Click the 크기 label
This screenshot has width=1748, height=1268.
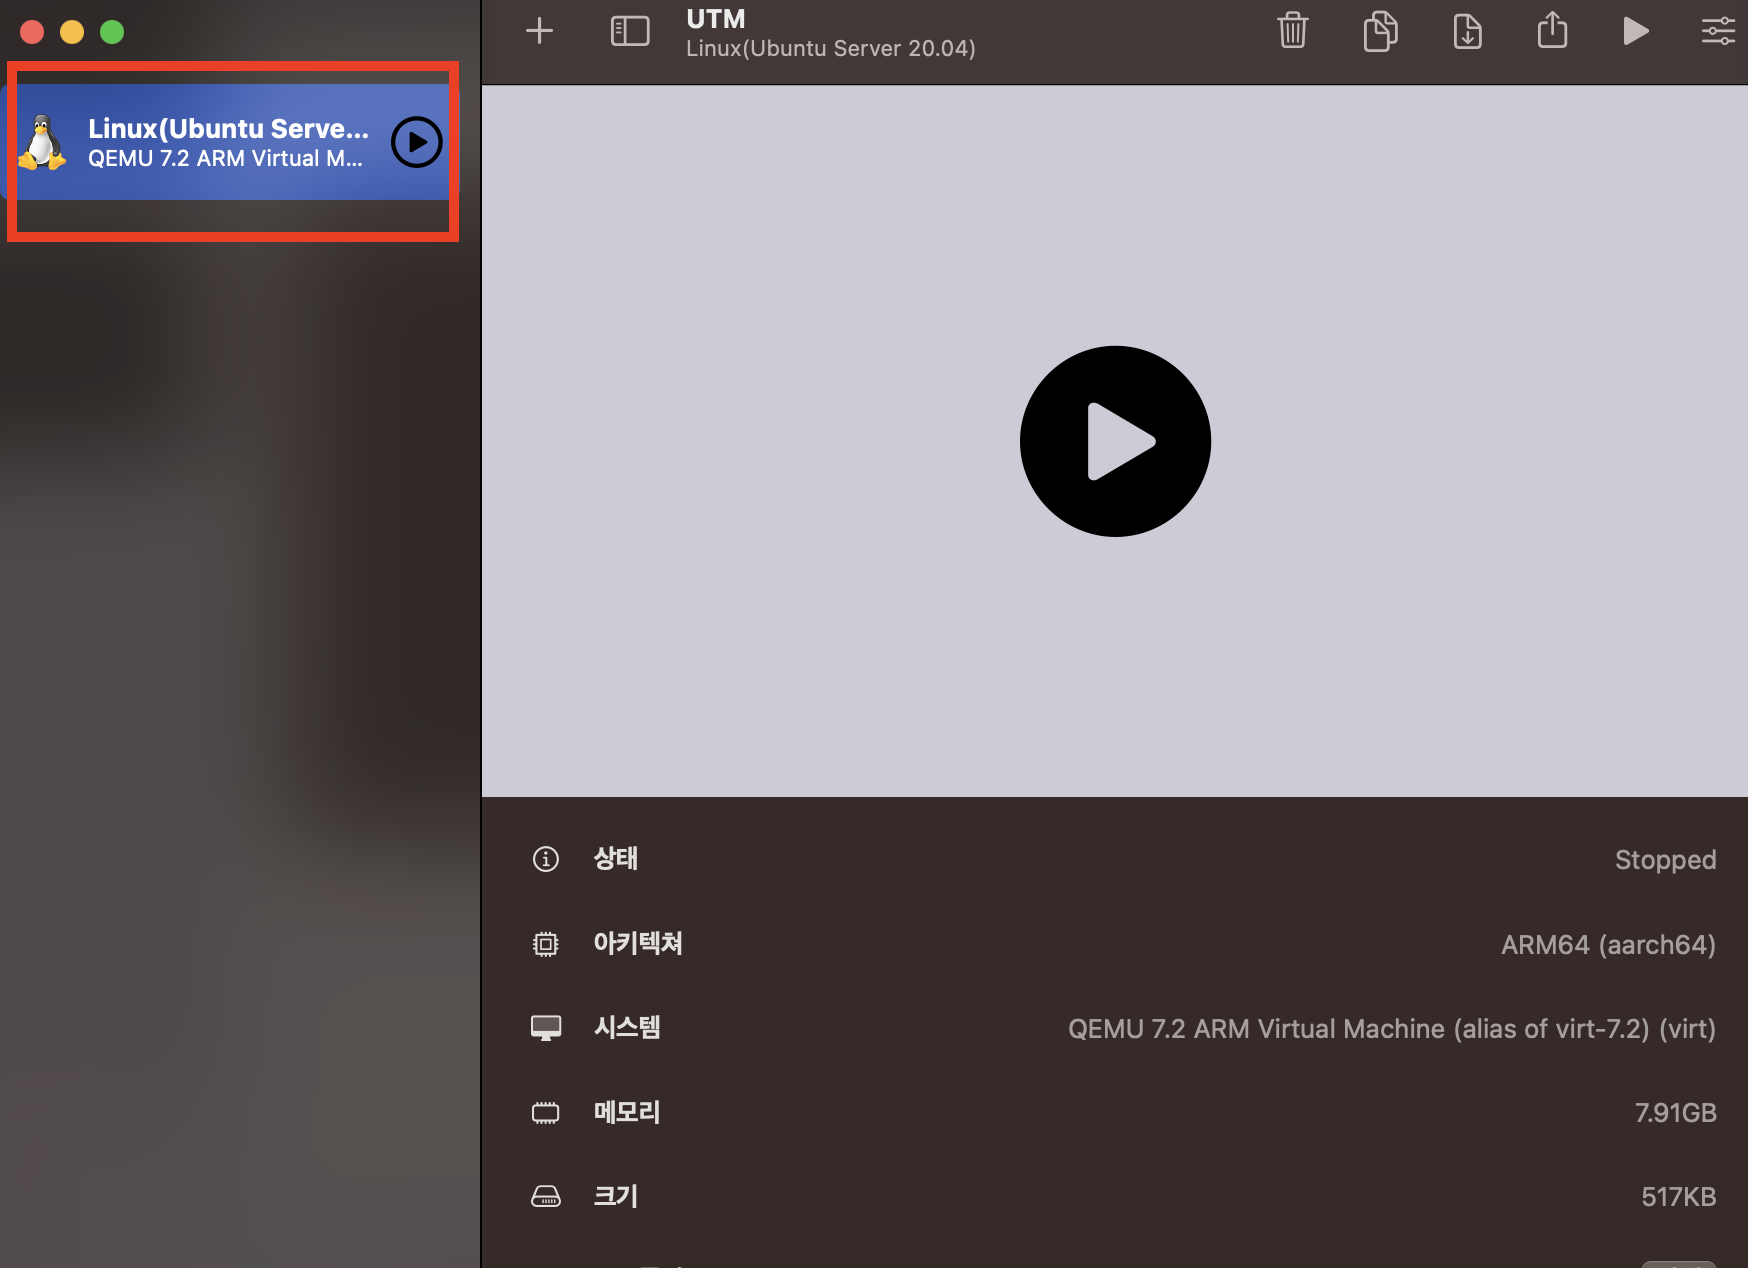pyautogui.click(x=616, y=1196)
